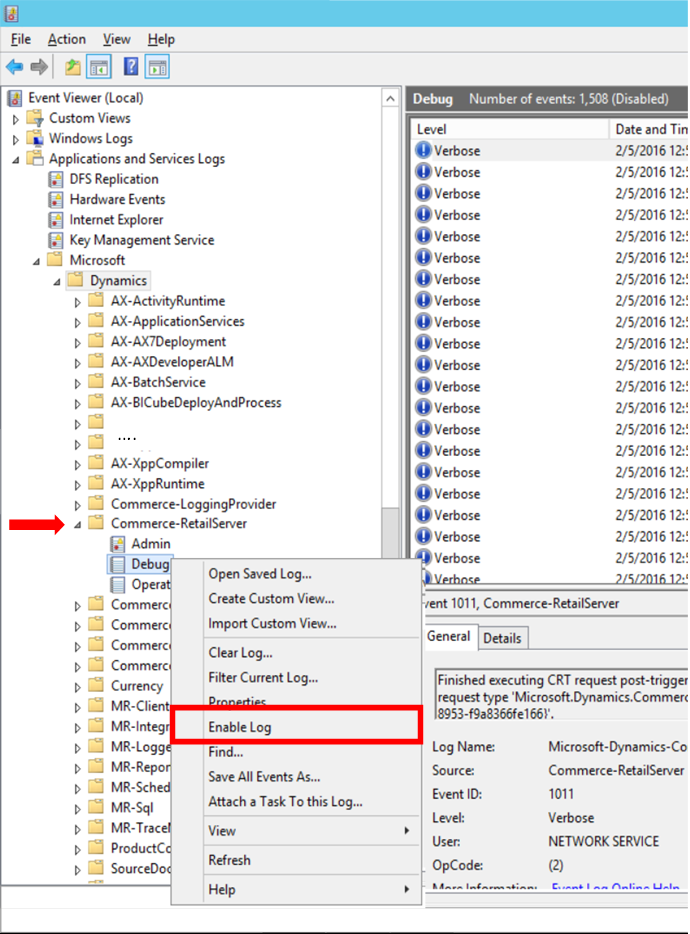
Task: Toggle the Show/Hide Action Pane icon
Action: tap(157, 67)
